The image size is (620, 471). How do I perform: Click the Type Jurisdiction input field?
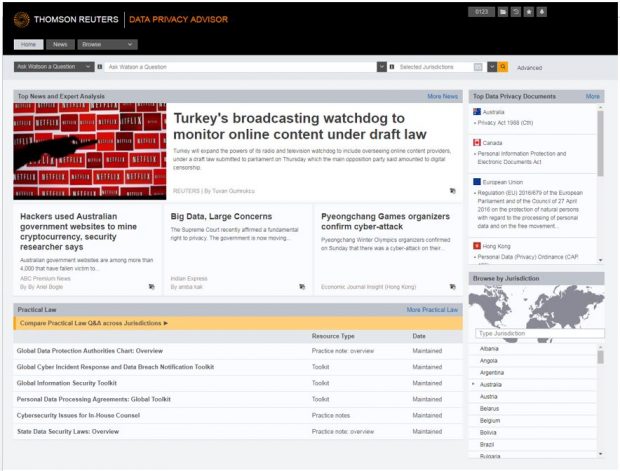(539, 333)
